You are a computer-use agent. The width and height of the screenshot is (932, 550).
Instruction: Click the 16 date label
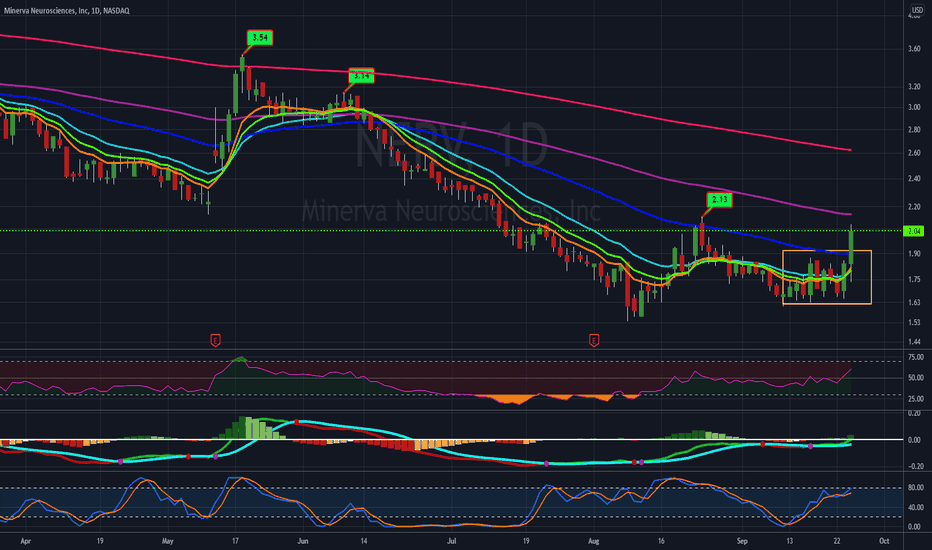pyautogui.click(x=661, y=541)
